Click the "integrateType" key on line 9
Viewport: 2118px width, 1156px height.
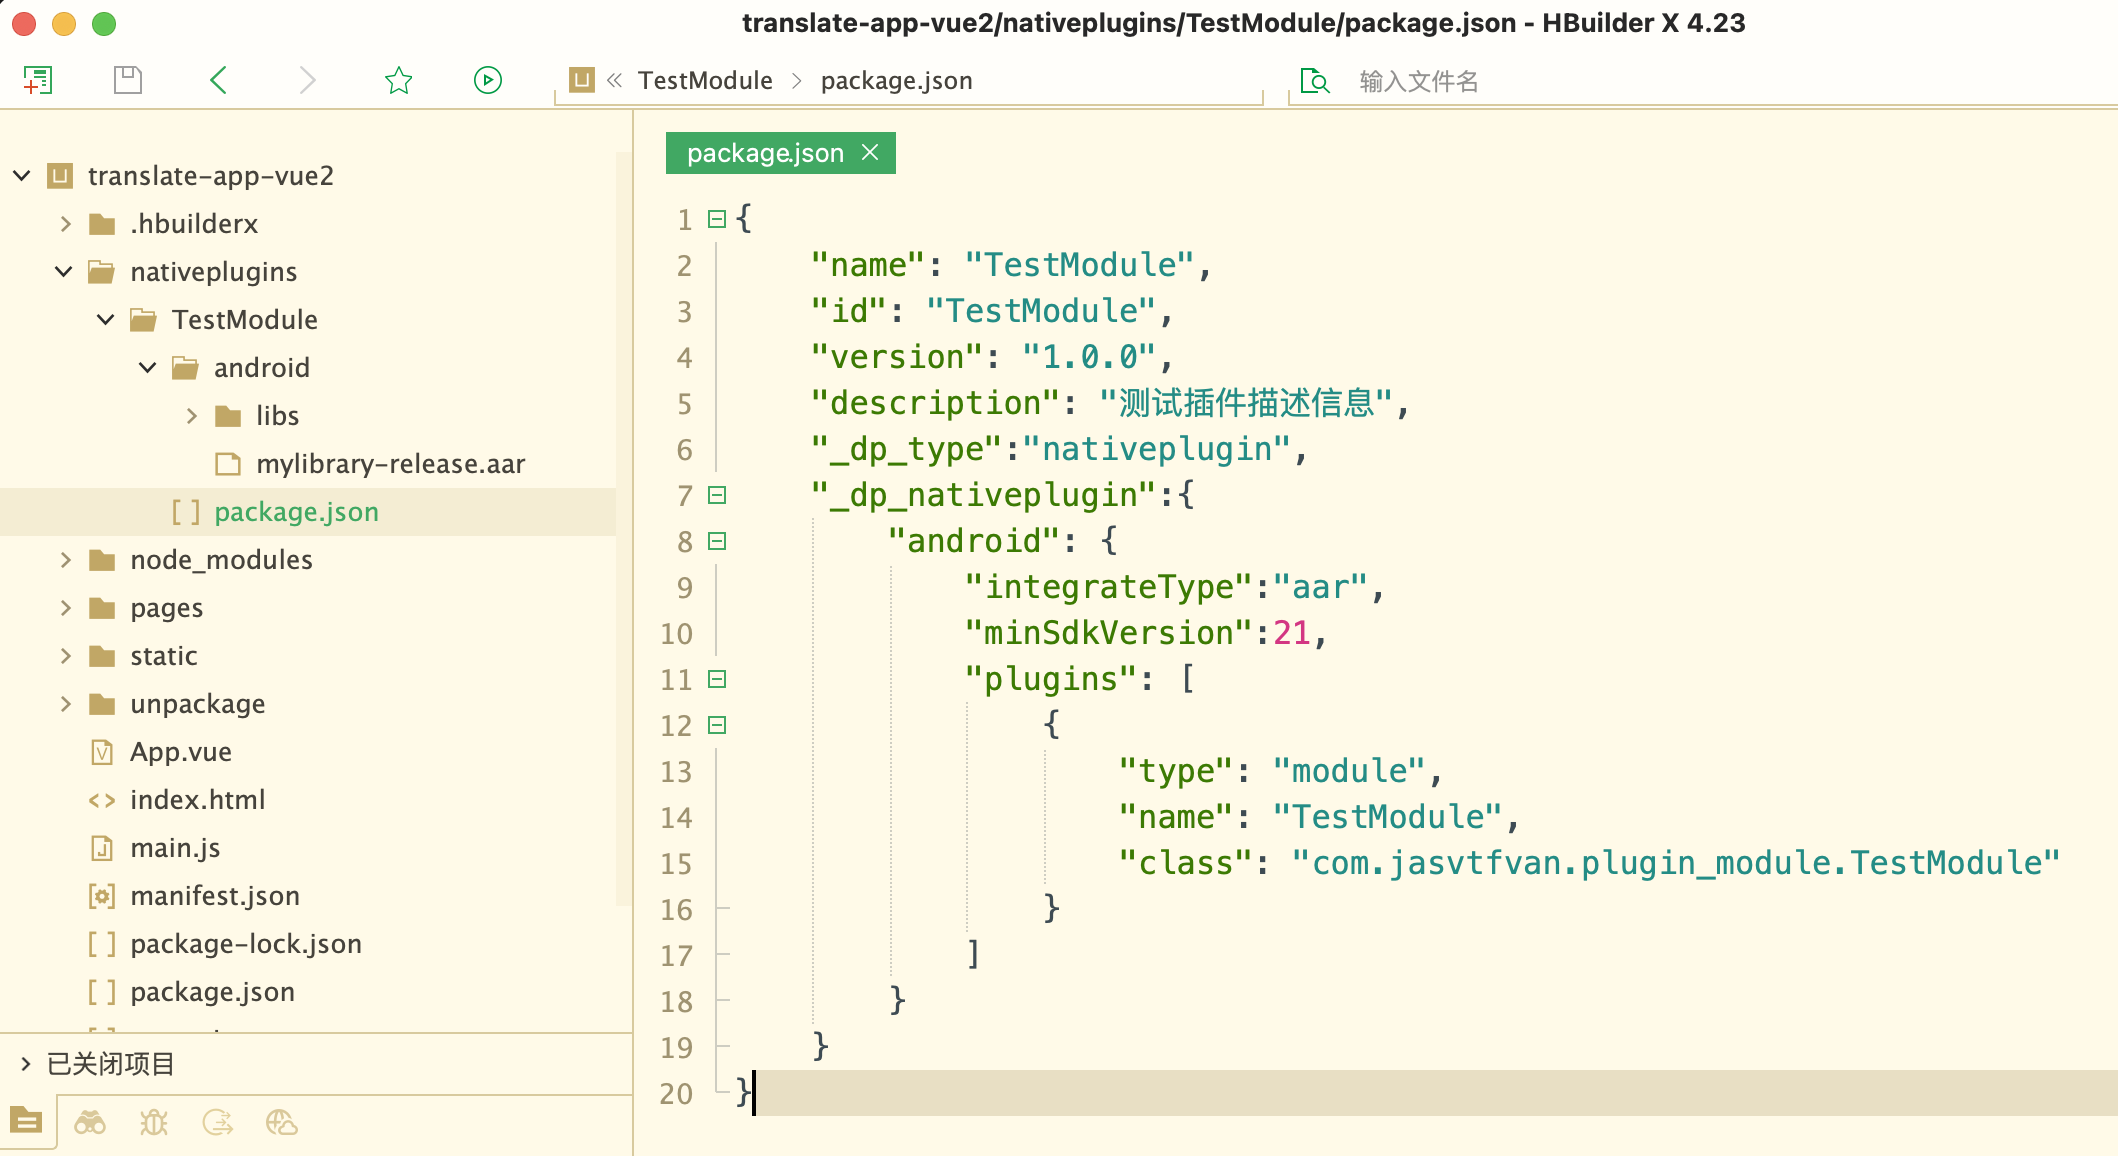(x=1108, y=587)
